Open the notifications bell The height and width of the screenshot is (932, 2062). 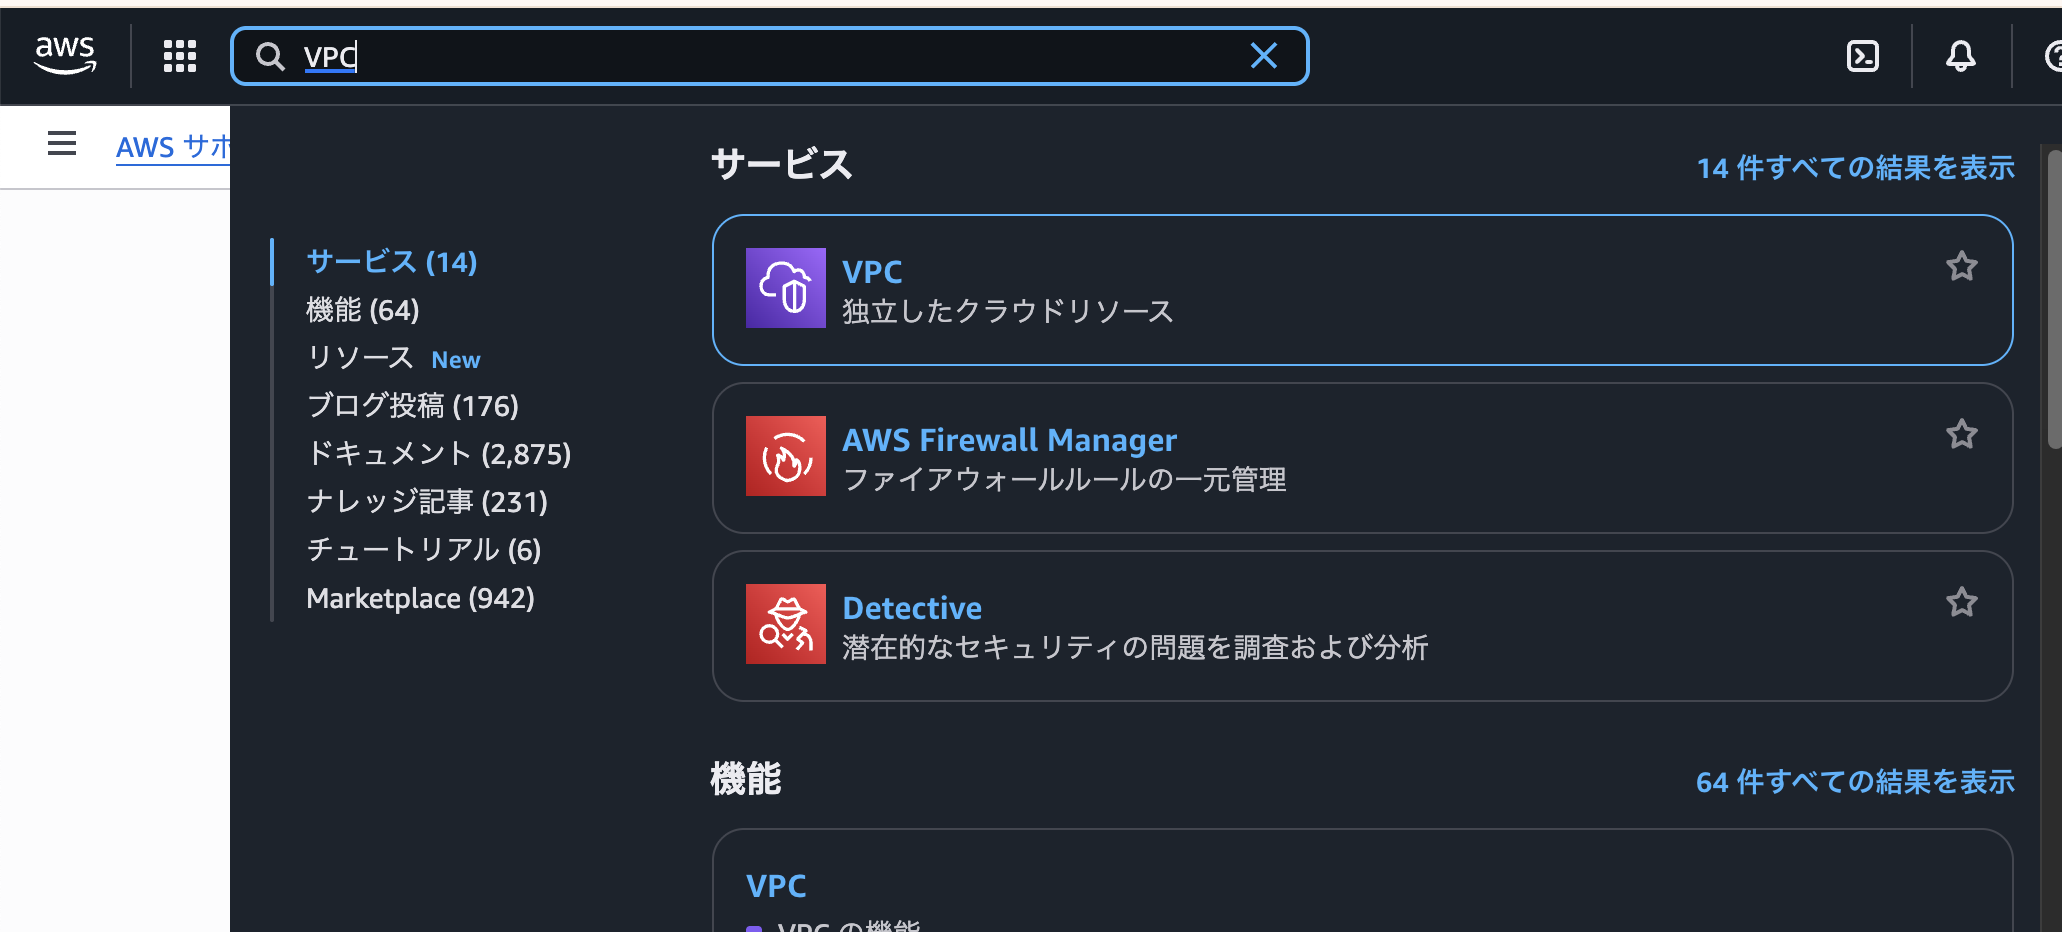[x=1960, y=56]
